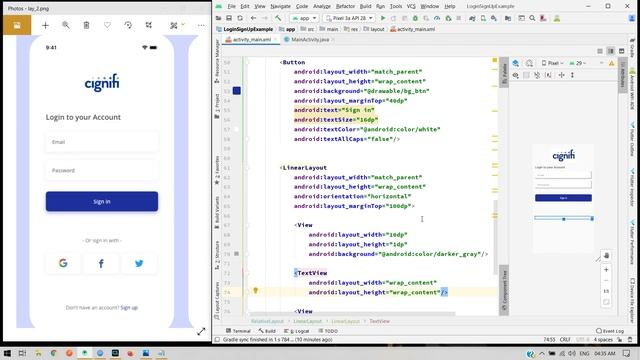Select the activity_main.xml editor tab

[251, 40]
